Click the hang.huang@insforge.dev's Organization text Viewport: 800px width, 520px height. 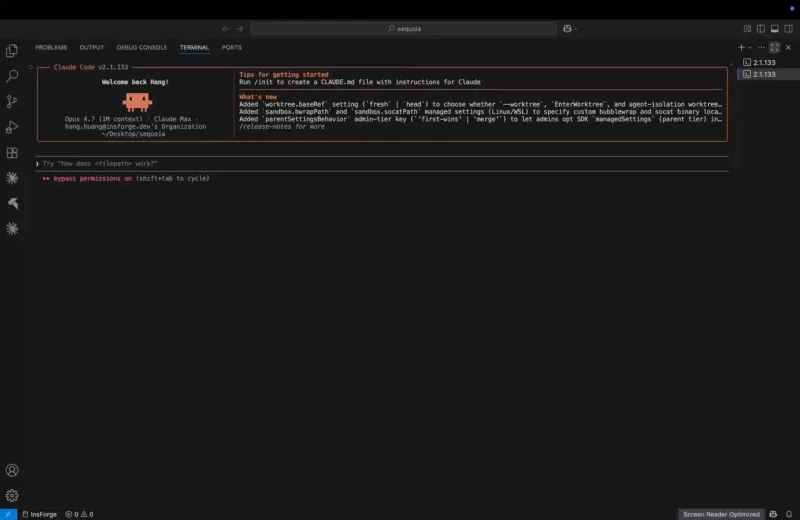[135, 127]
